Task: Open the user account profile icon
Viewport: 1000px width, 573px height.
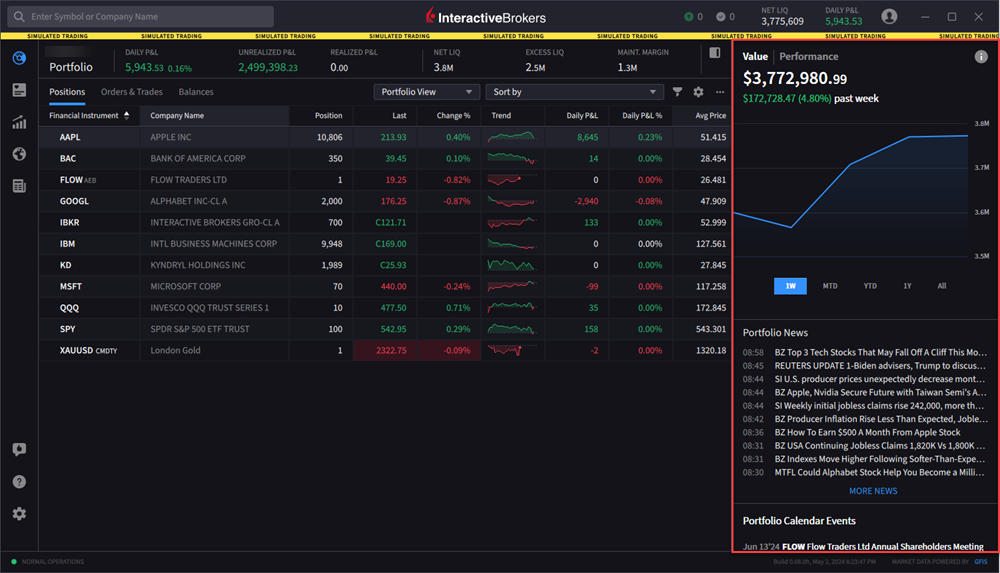Action: coord(889,17)
